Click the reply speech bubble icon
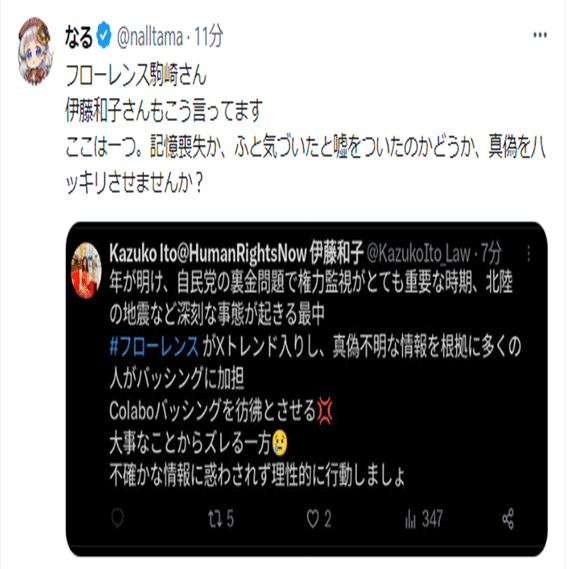This screenshot has width=569, height=569. tap(118, 519)
